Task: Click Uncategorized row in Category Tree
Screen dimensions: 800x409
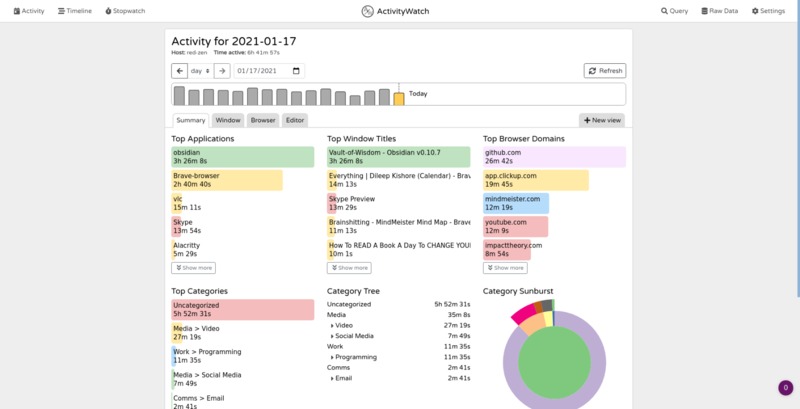Action: click(398, 304)
